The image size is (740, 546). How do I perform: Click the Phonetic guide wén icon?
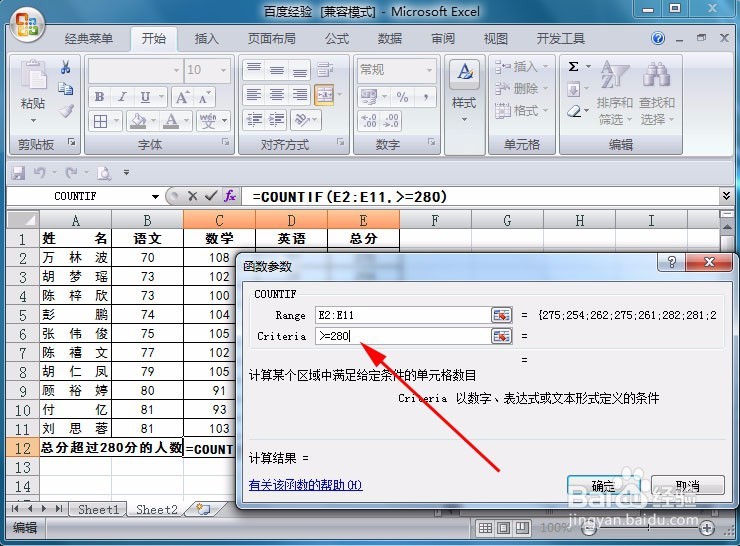208,121
